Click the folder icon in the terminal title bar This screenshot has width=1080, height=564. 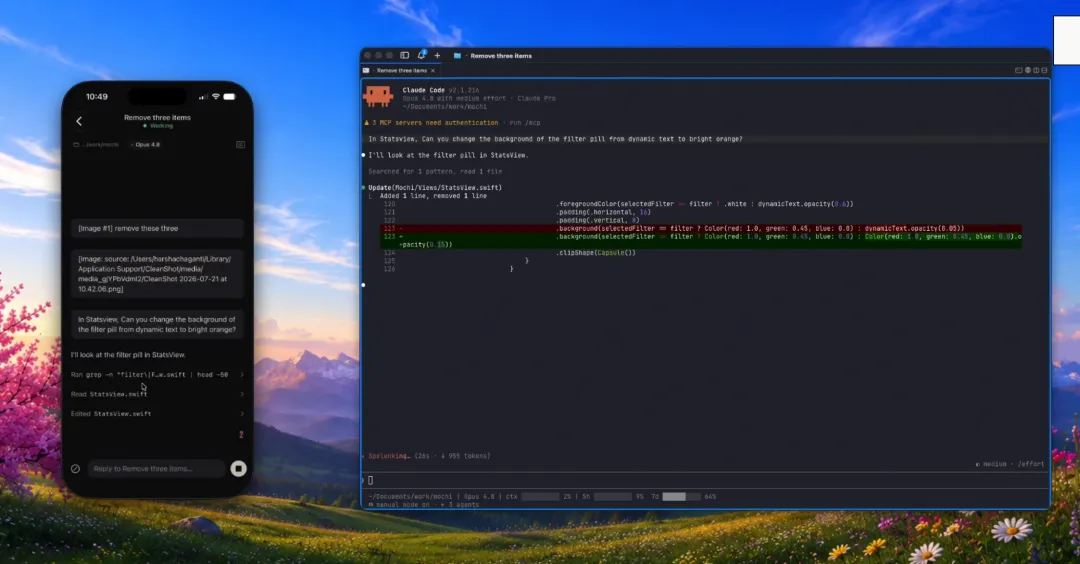(457, 56)
